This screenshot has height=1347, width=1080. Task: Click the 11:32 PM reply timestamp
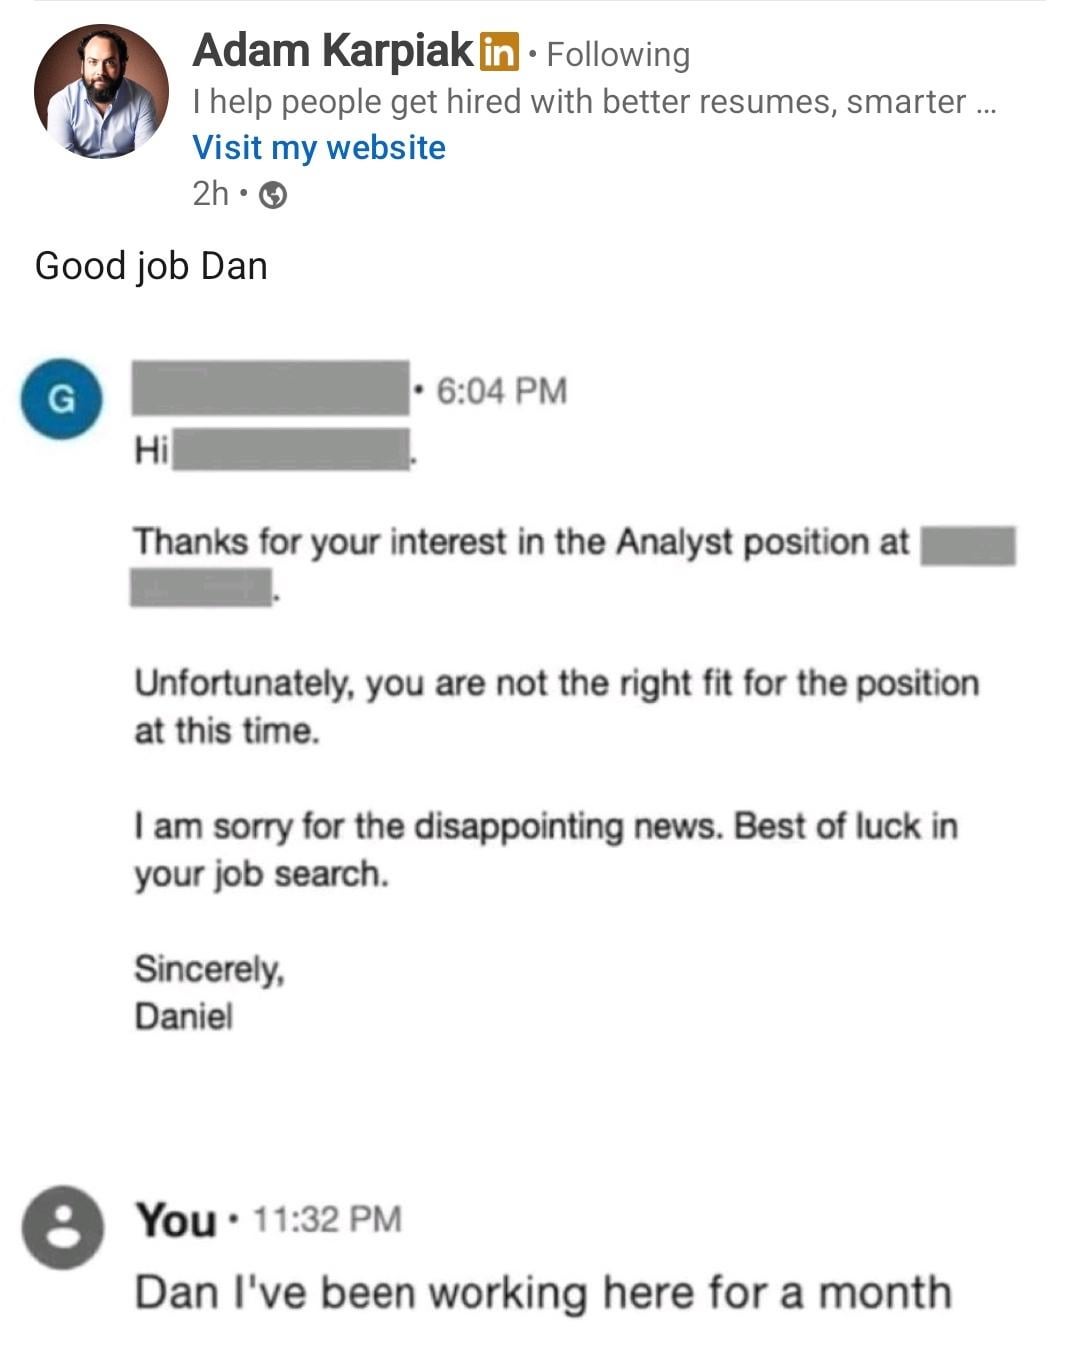[327, 1220]
